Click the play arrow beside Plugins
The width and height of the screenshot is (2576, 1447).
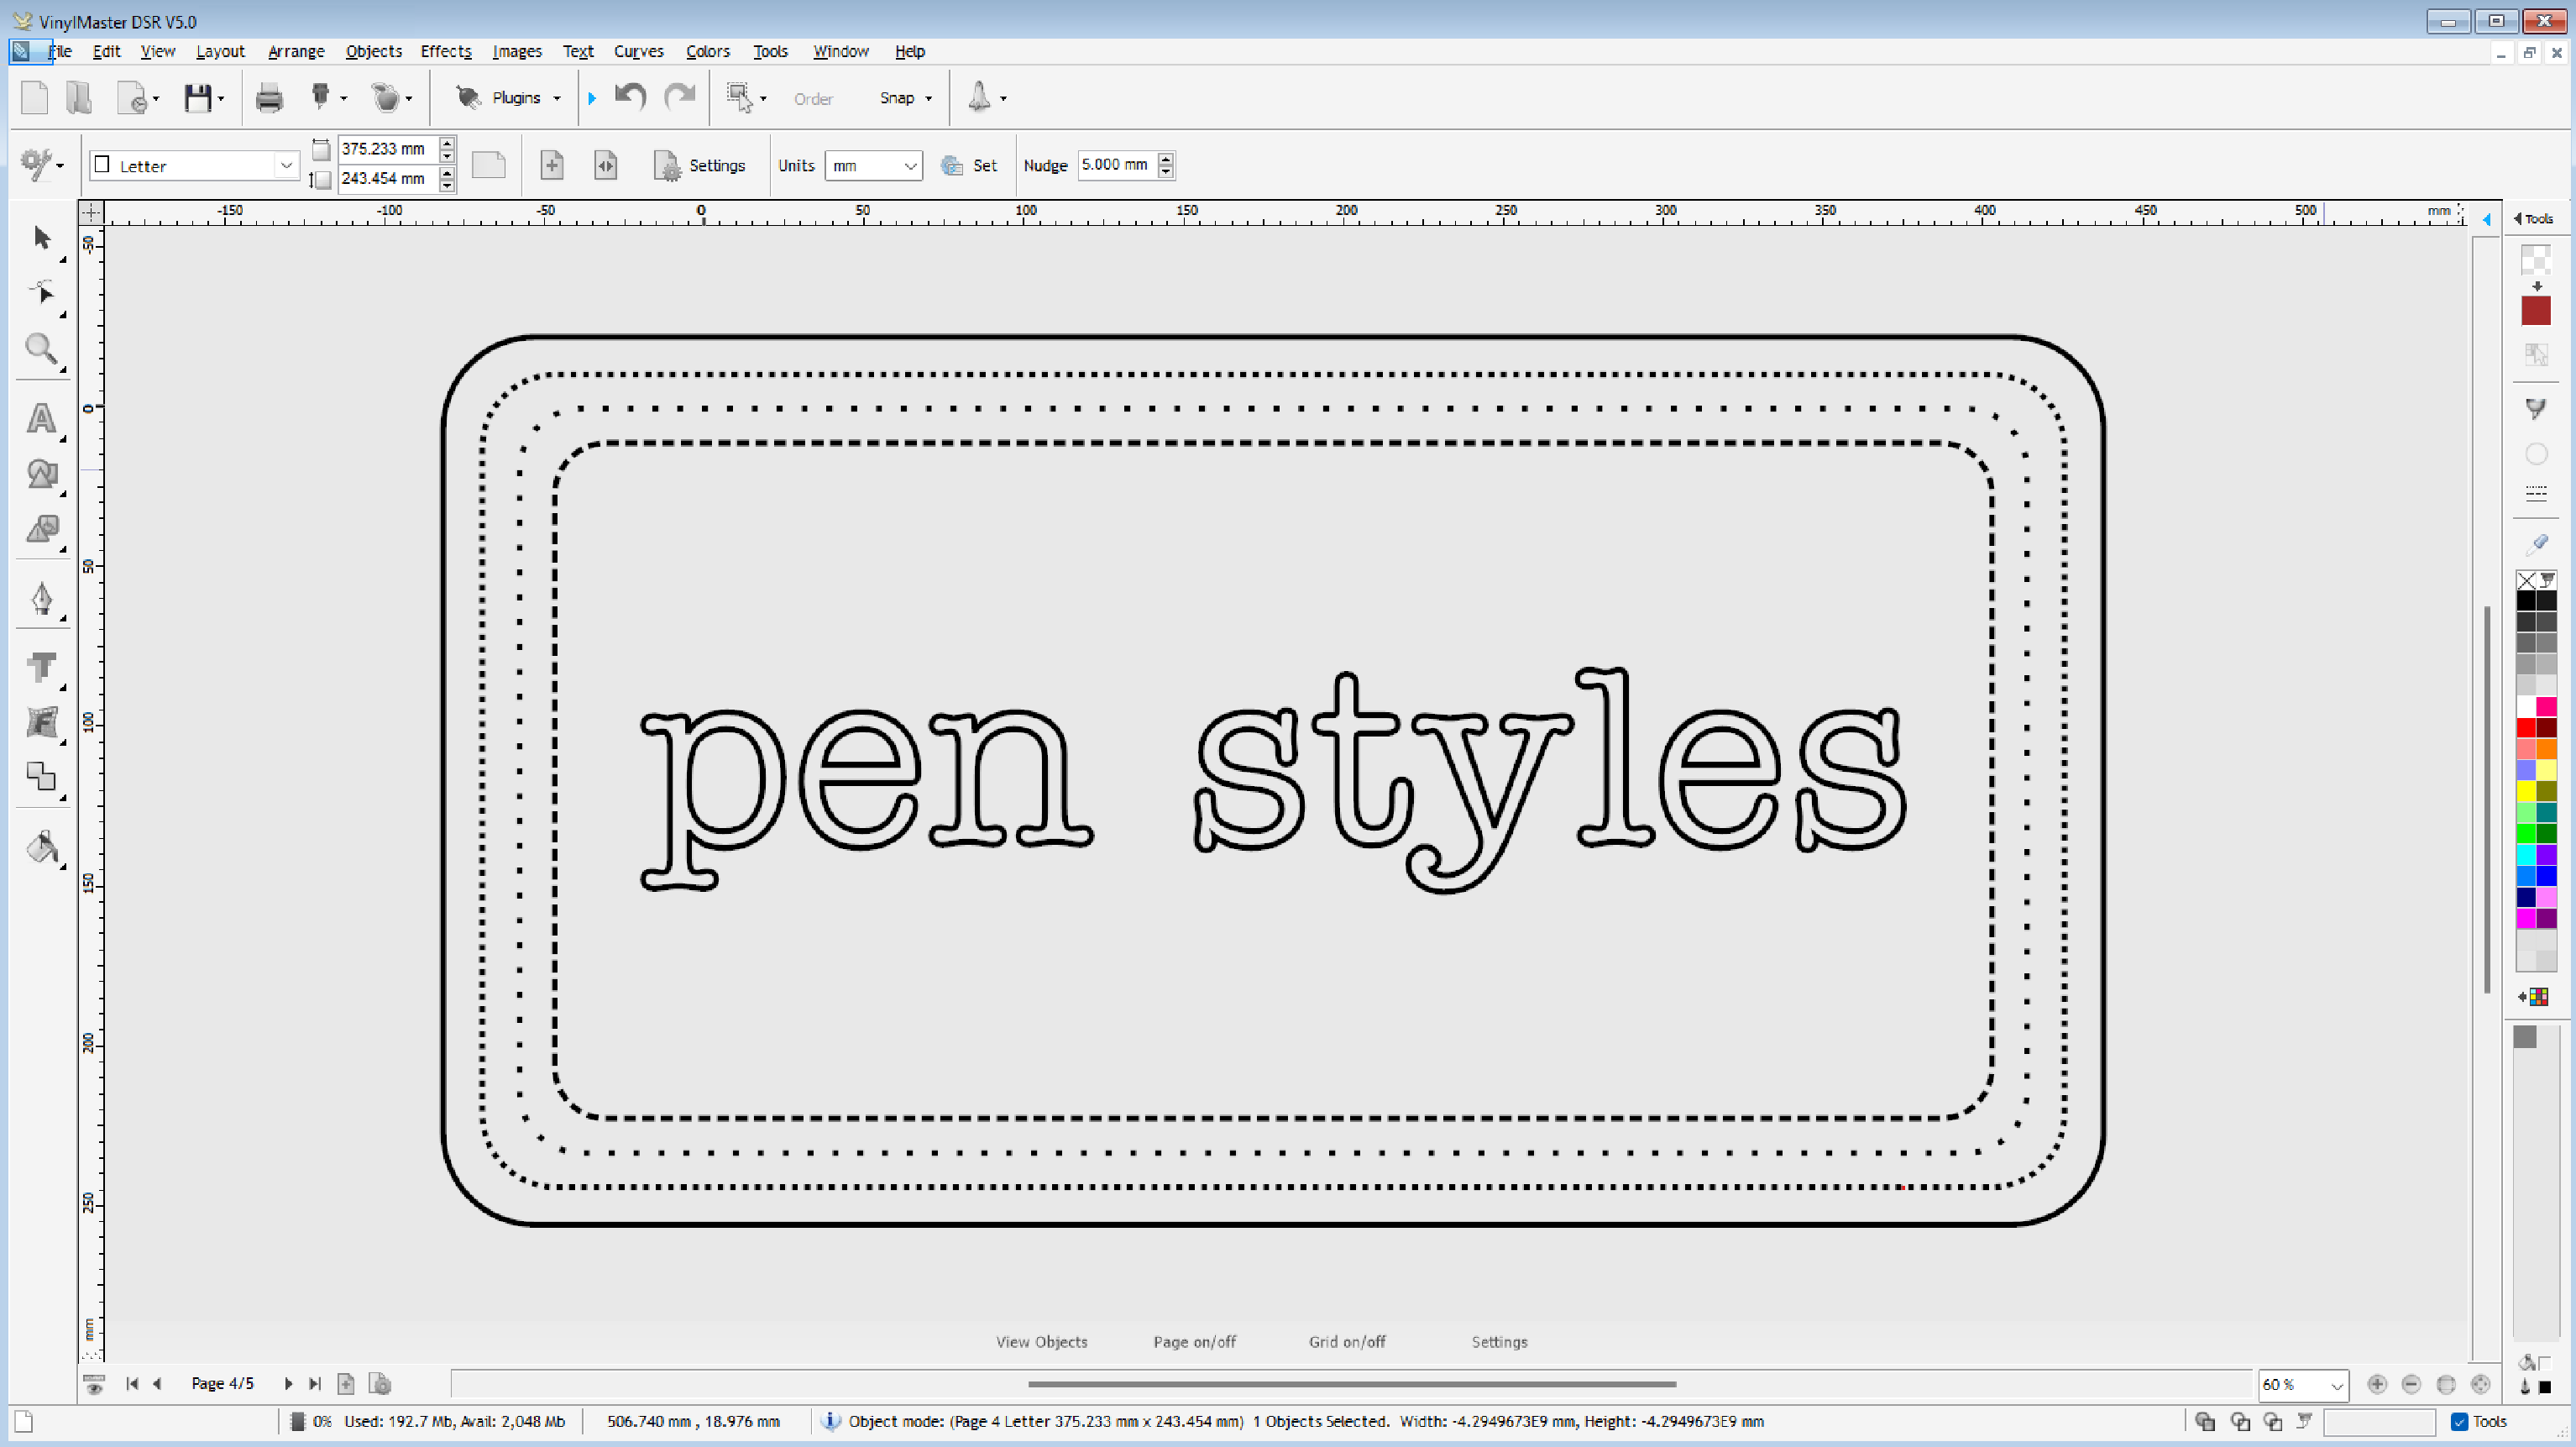point(592,98)
